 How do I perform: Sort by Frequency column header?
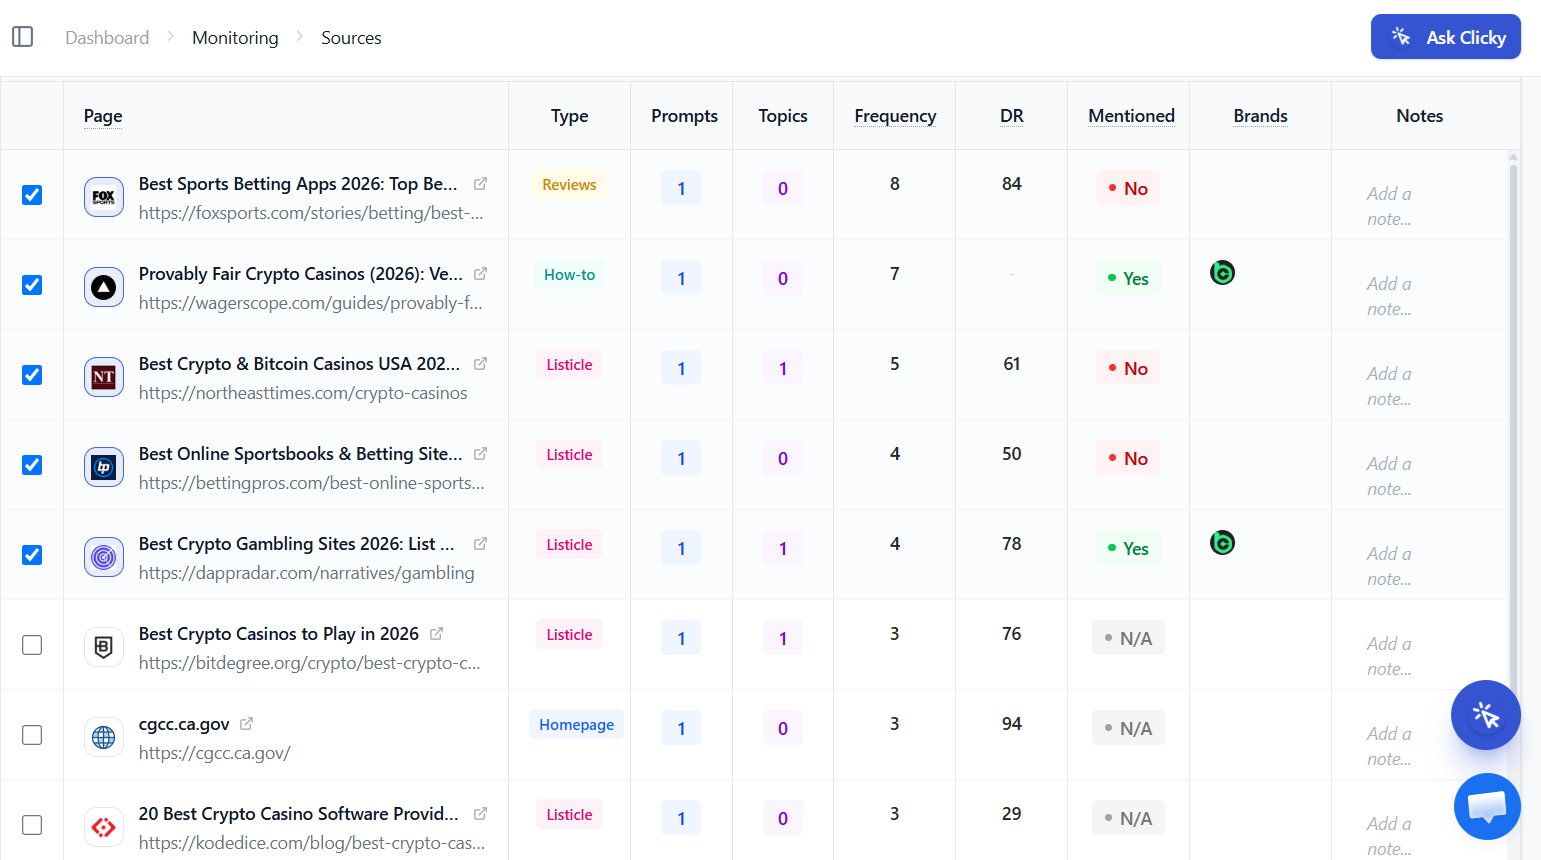(895, 116)
